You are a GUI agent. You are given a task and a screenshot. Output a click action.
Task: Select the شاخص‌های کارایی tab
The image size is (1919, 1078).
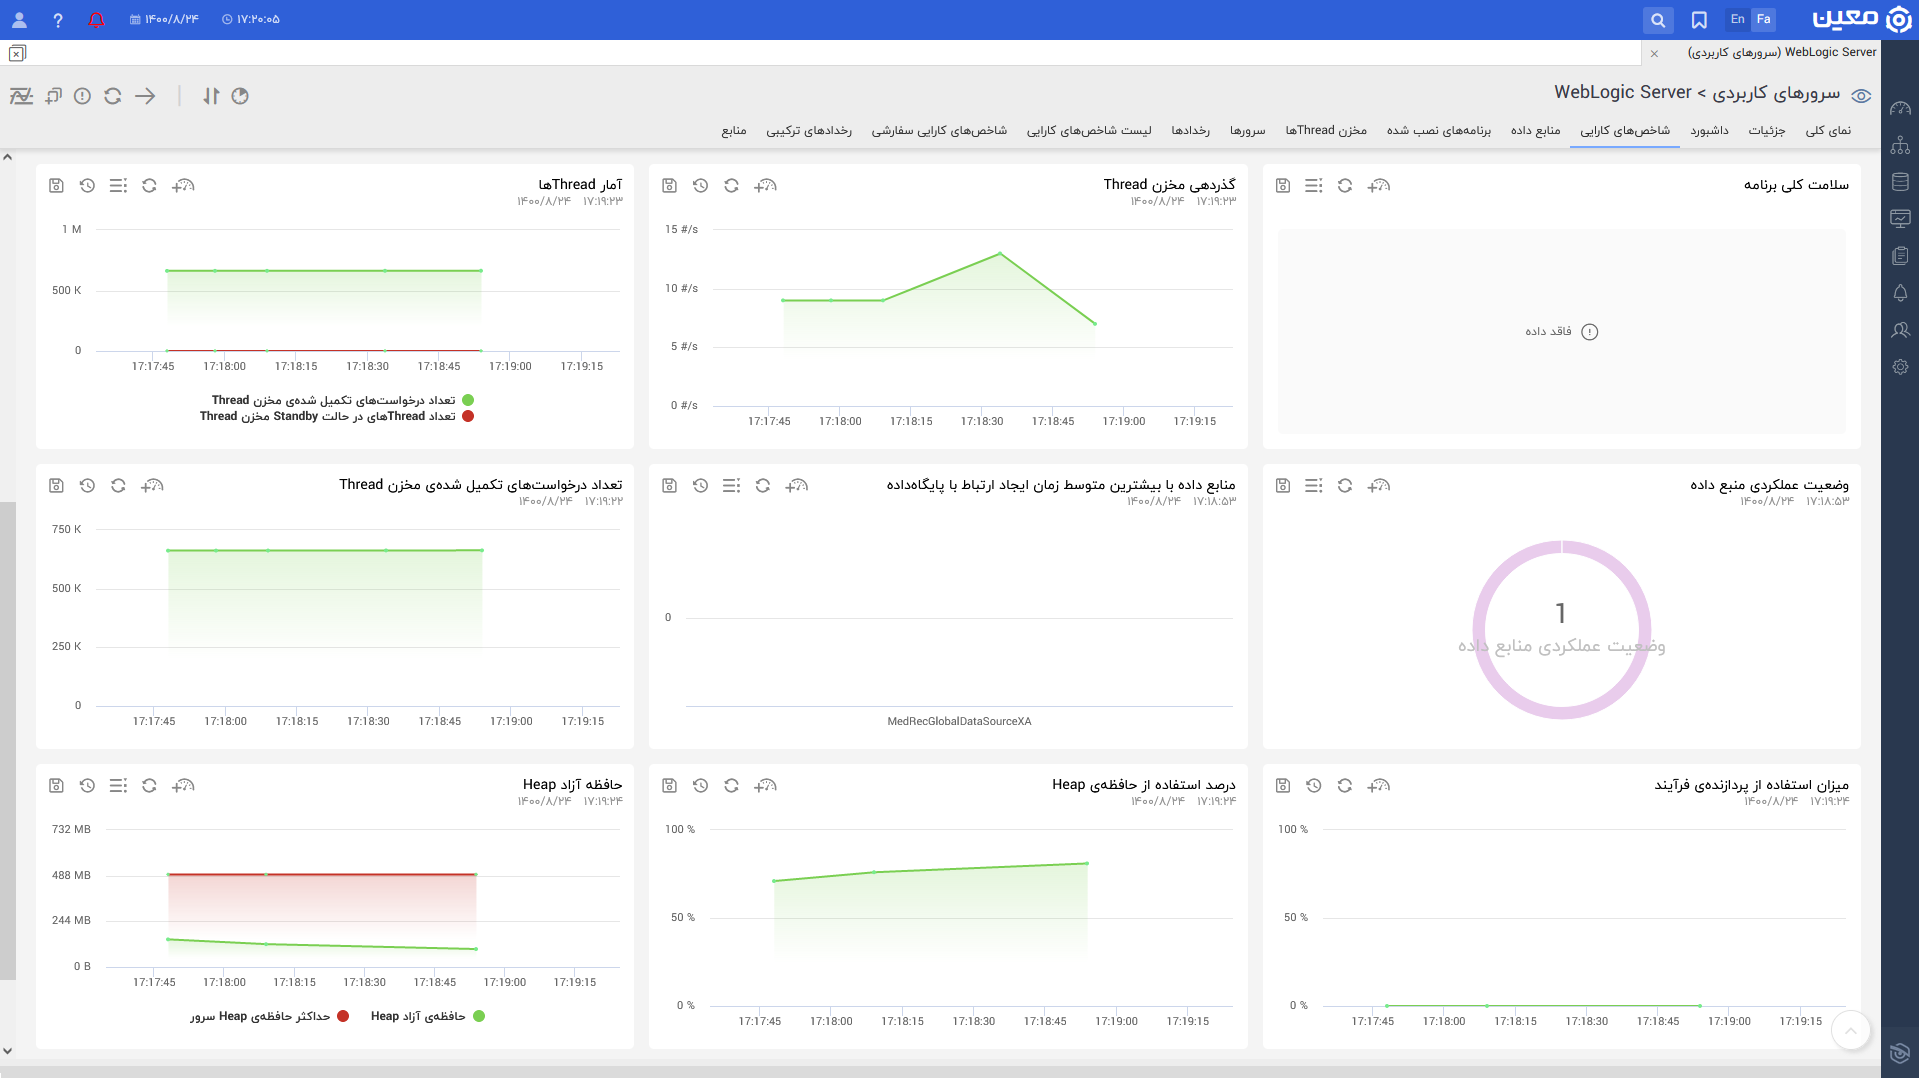1625,131
